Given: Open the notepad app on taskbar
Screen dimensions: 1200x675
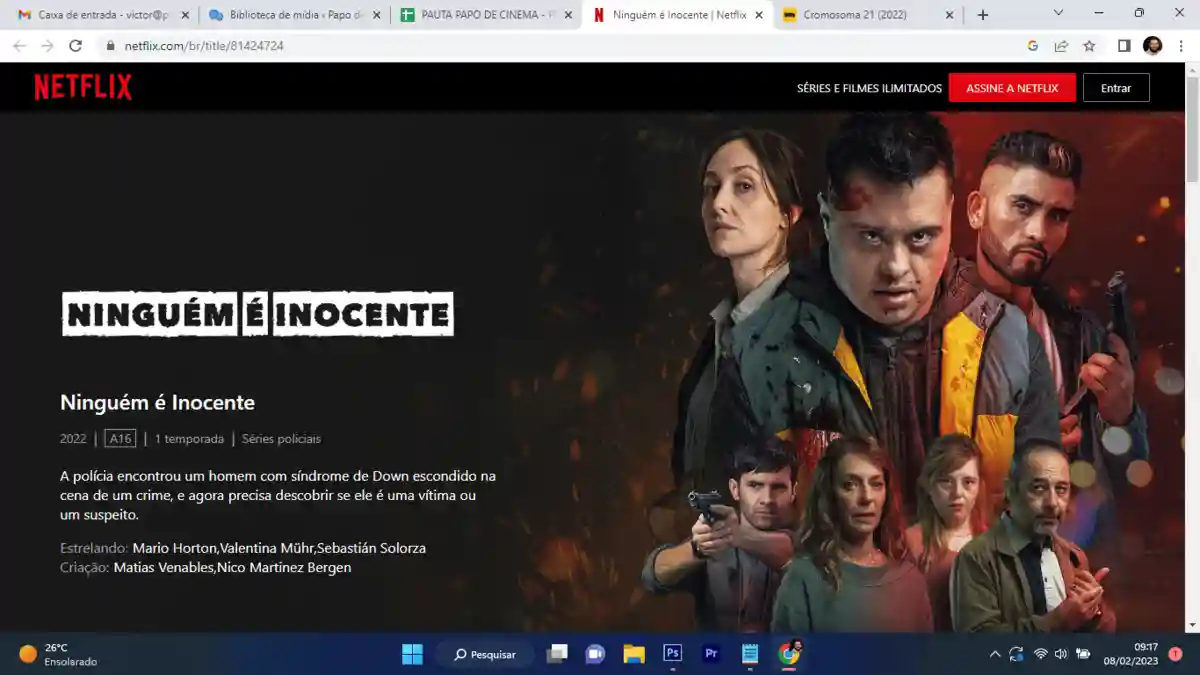Looking at the screenshot, I should point(751,654).
